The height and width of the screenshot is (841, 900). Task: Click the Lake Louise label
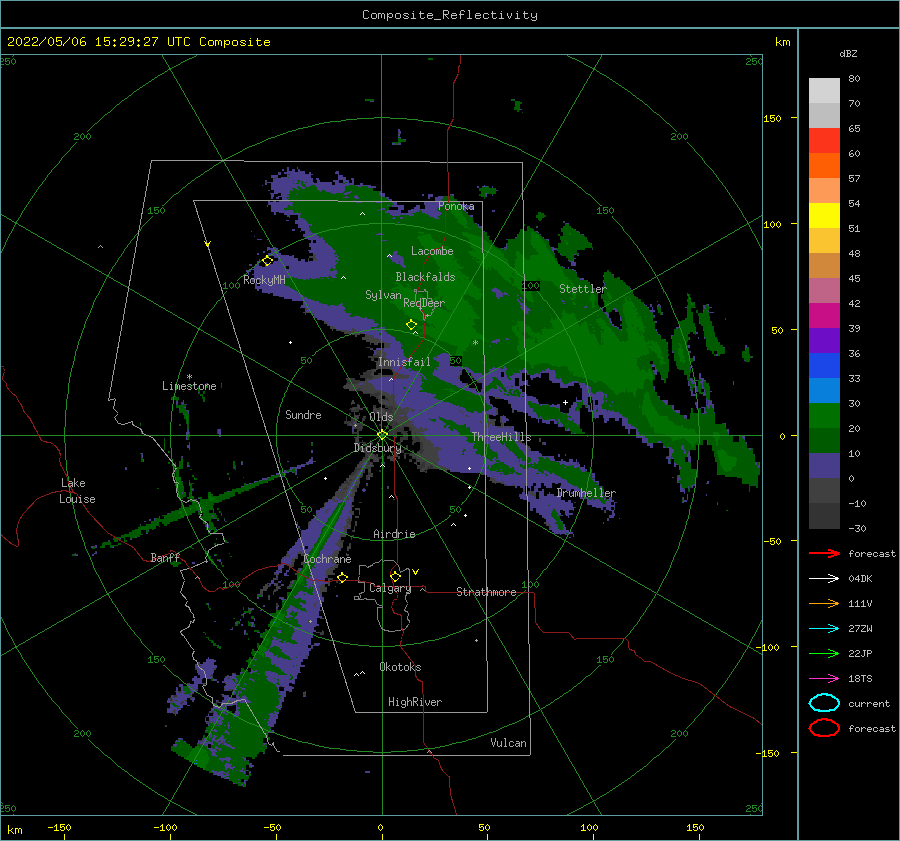[77, 491]
